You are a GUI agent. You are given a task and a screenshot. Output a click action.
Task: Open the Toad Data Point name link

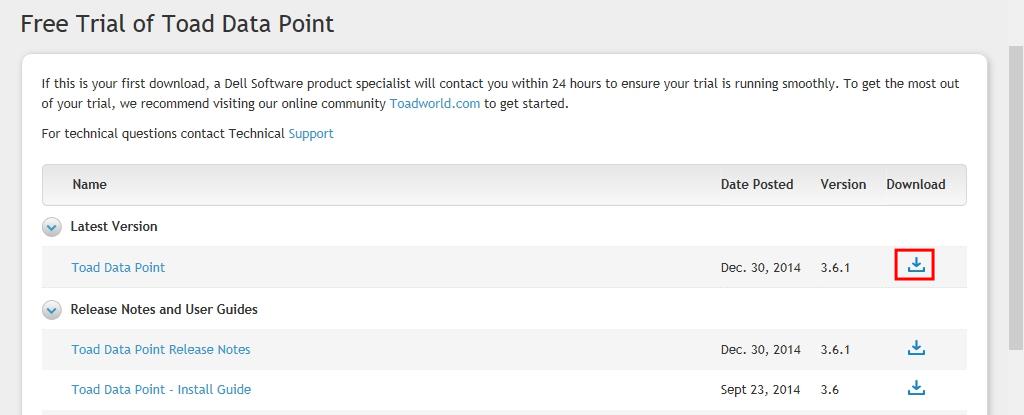click(118, 267)
